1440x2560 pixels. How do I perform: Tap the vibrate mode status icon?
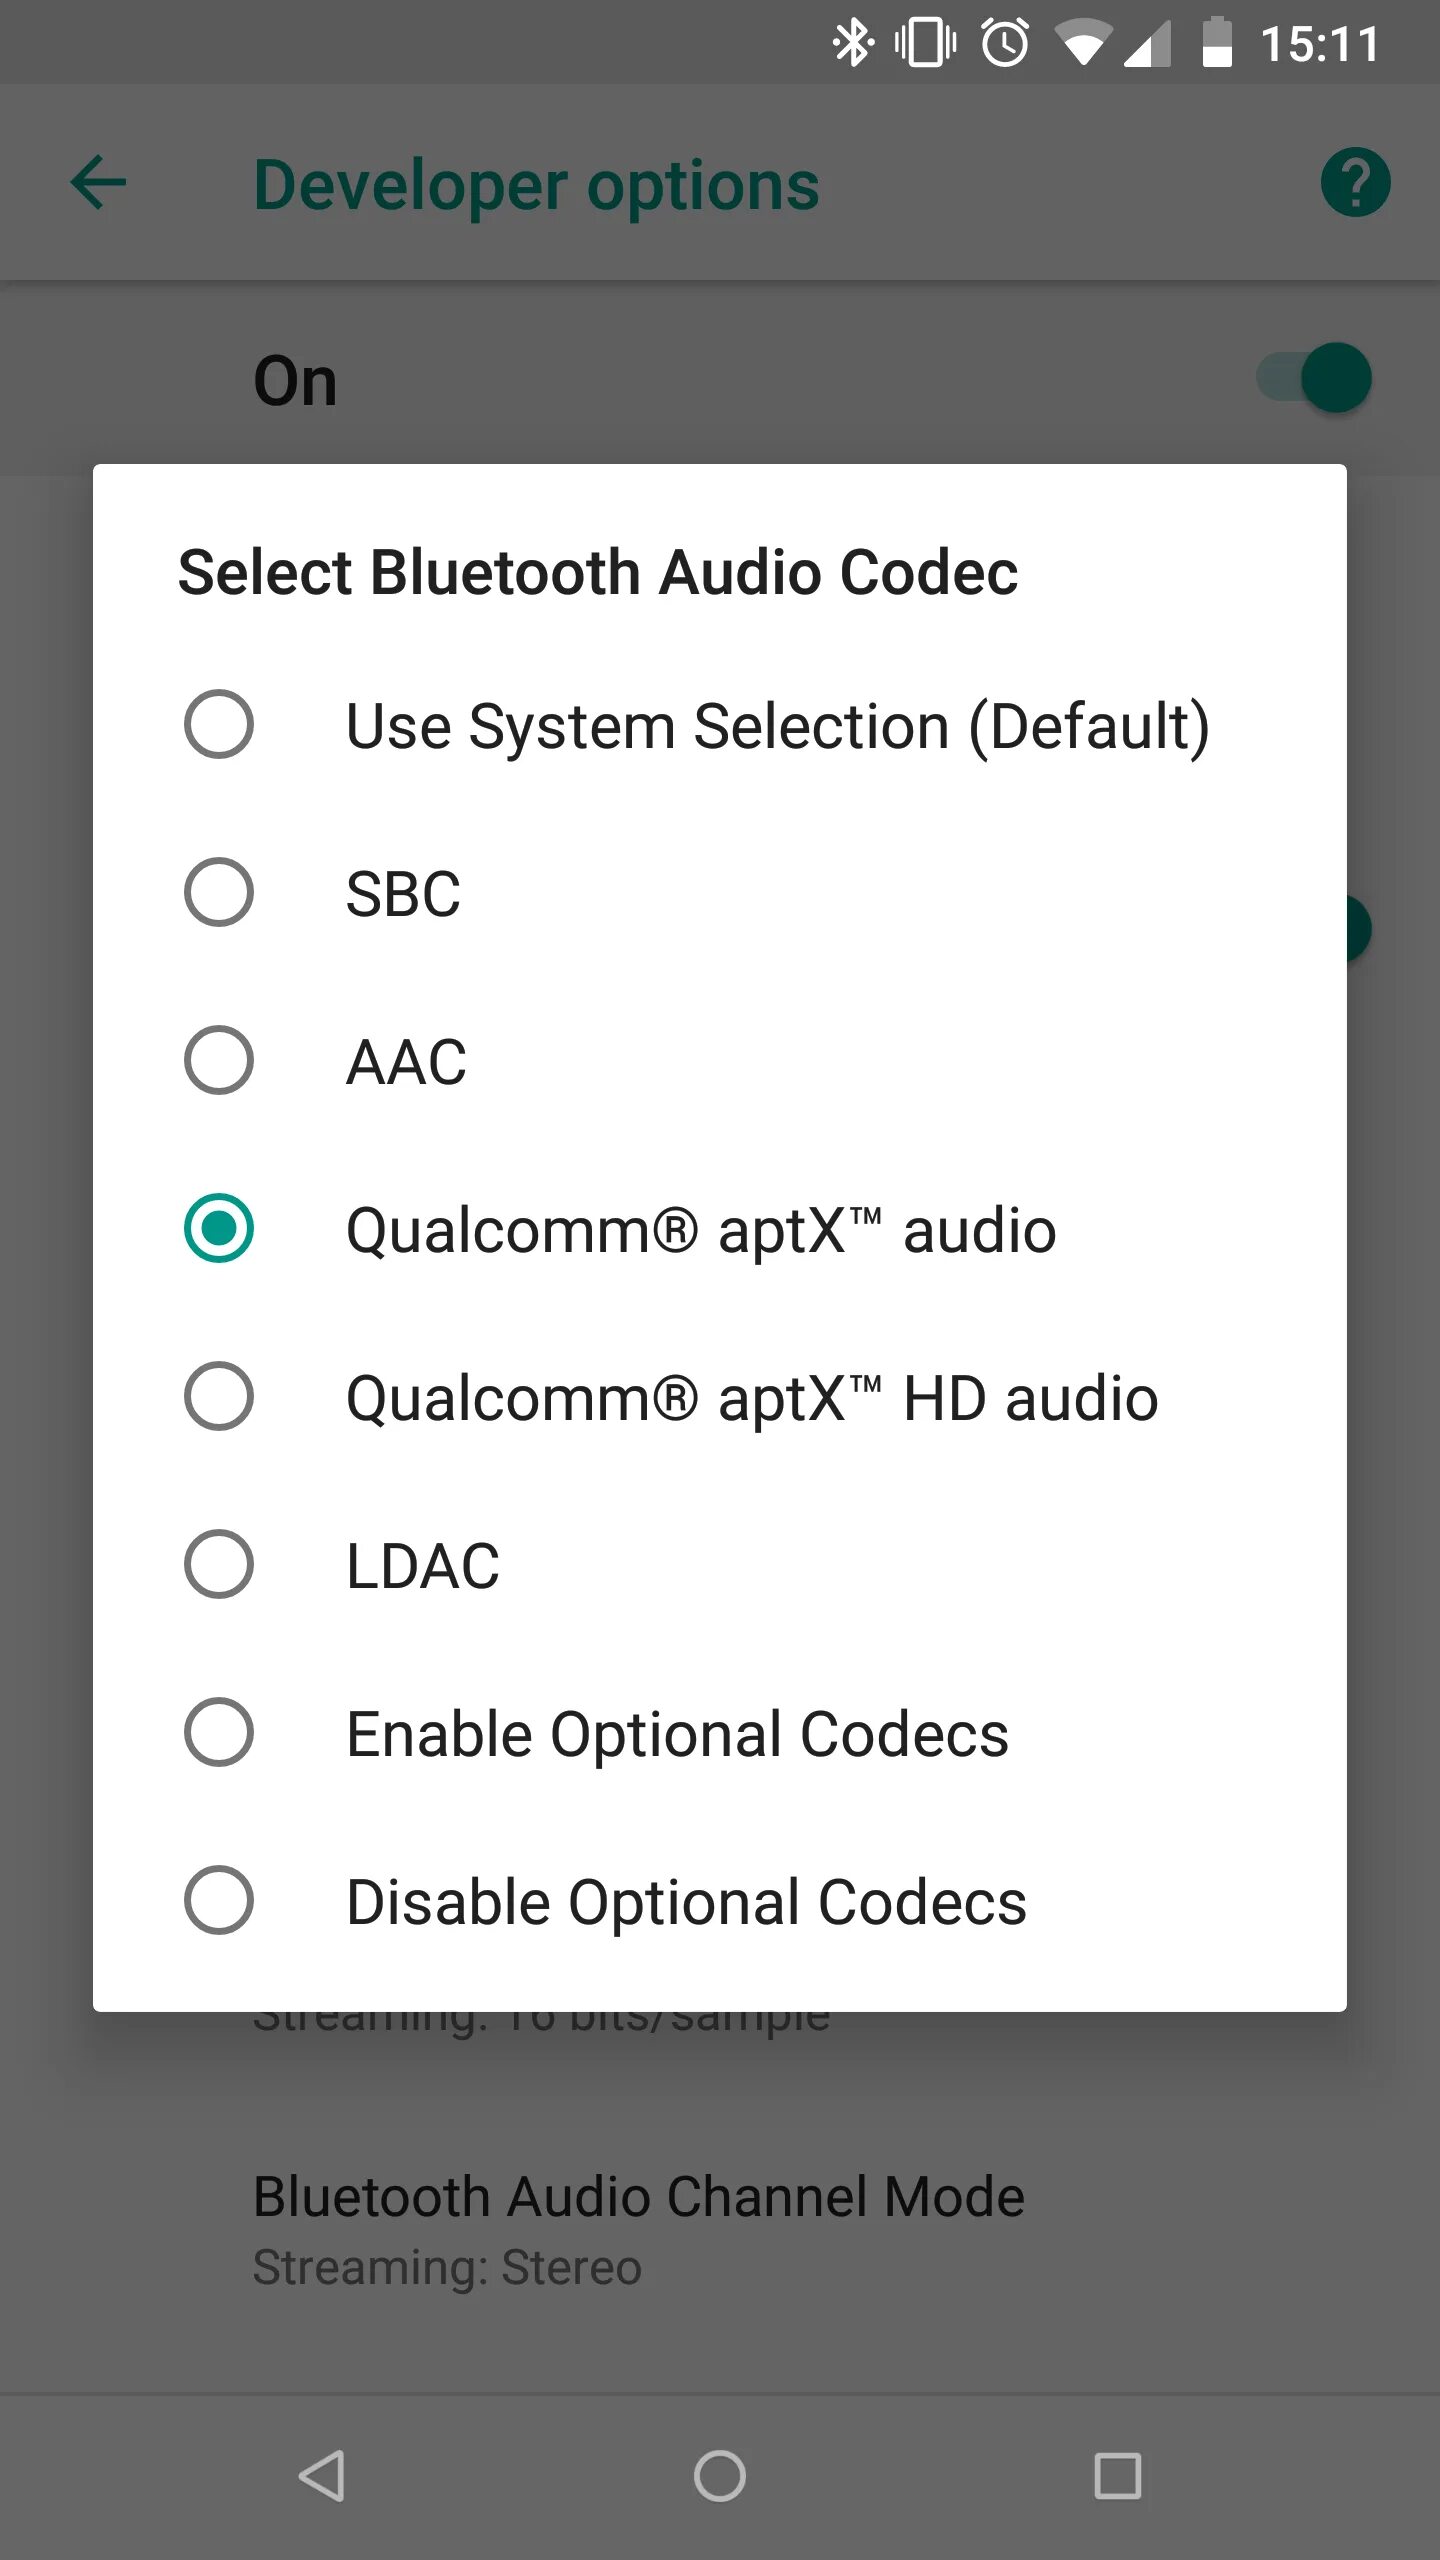pos(925,44)
